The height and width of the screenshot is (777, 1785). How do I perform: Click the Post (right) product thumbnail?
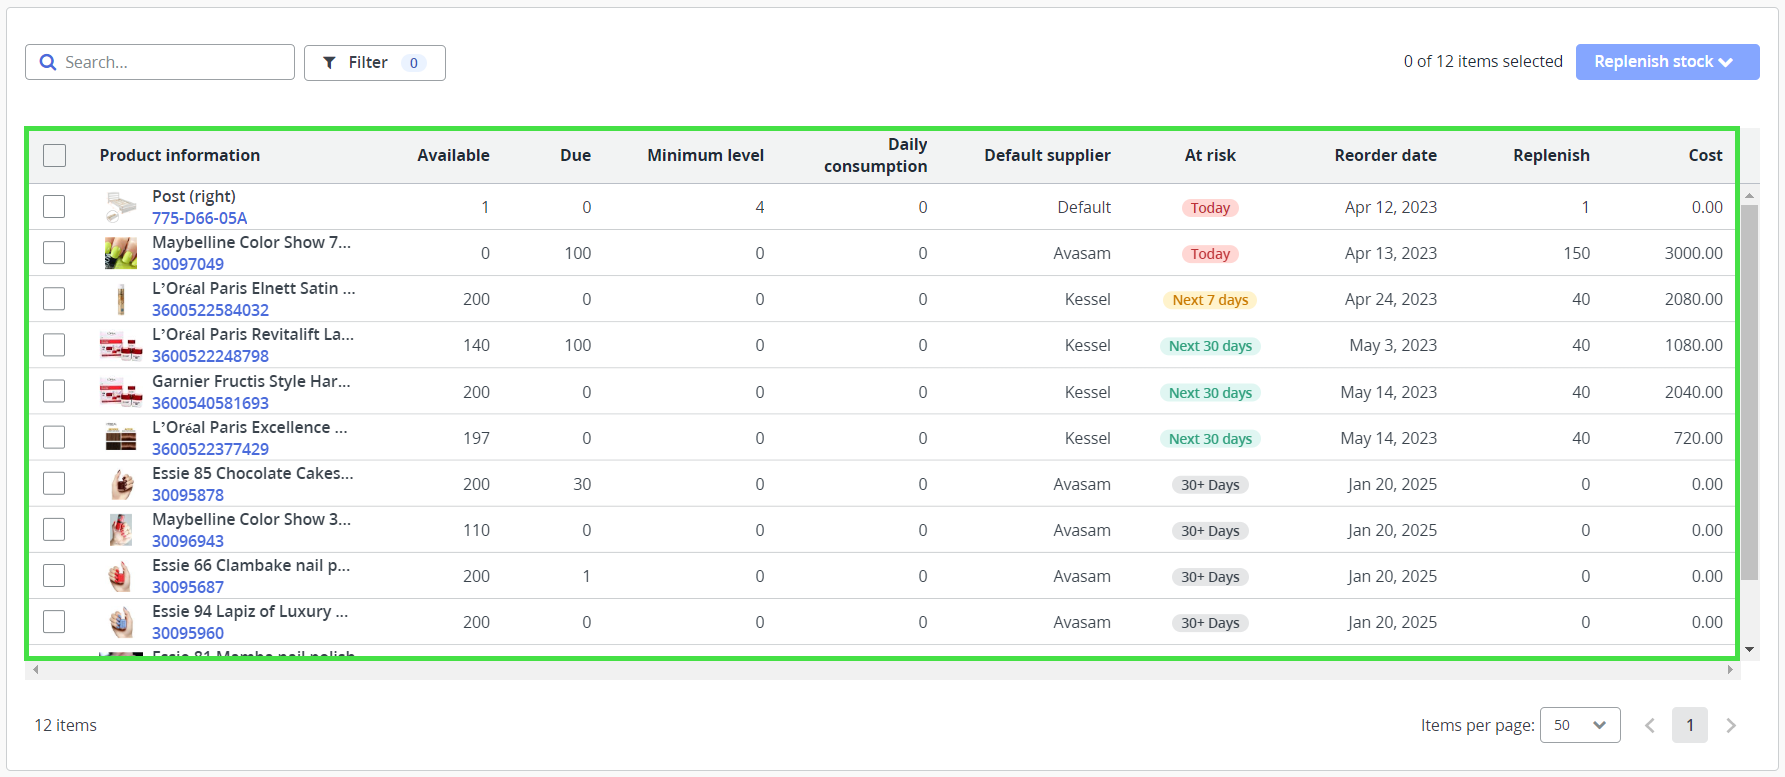[121, 207]
